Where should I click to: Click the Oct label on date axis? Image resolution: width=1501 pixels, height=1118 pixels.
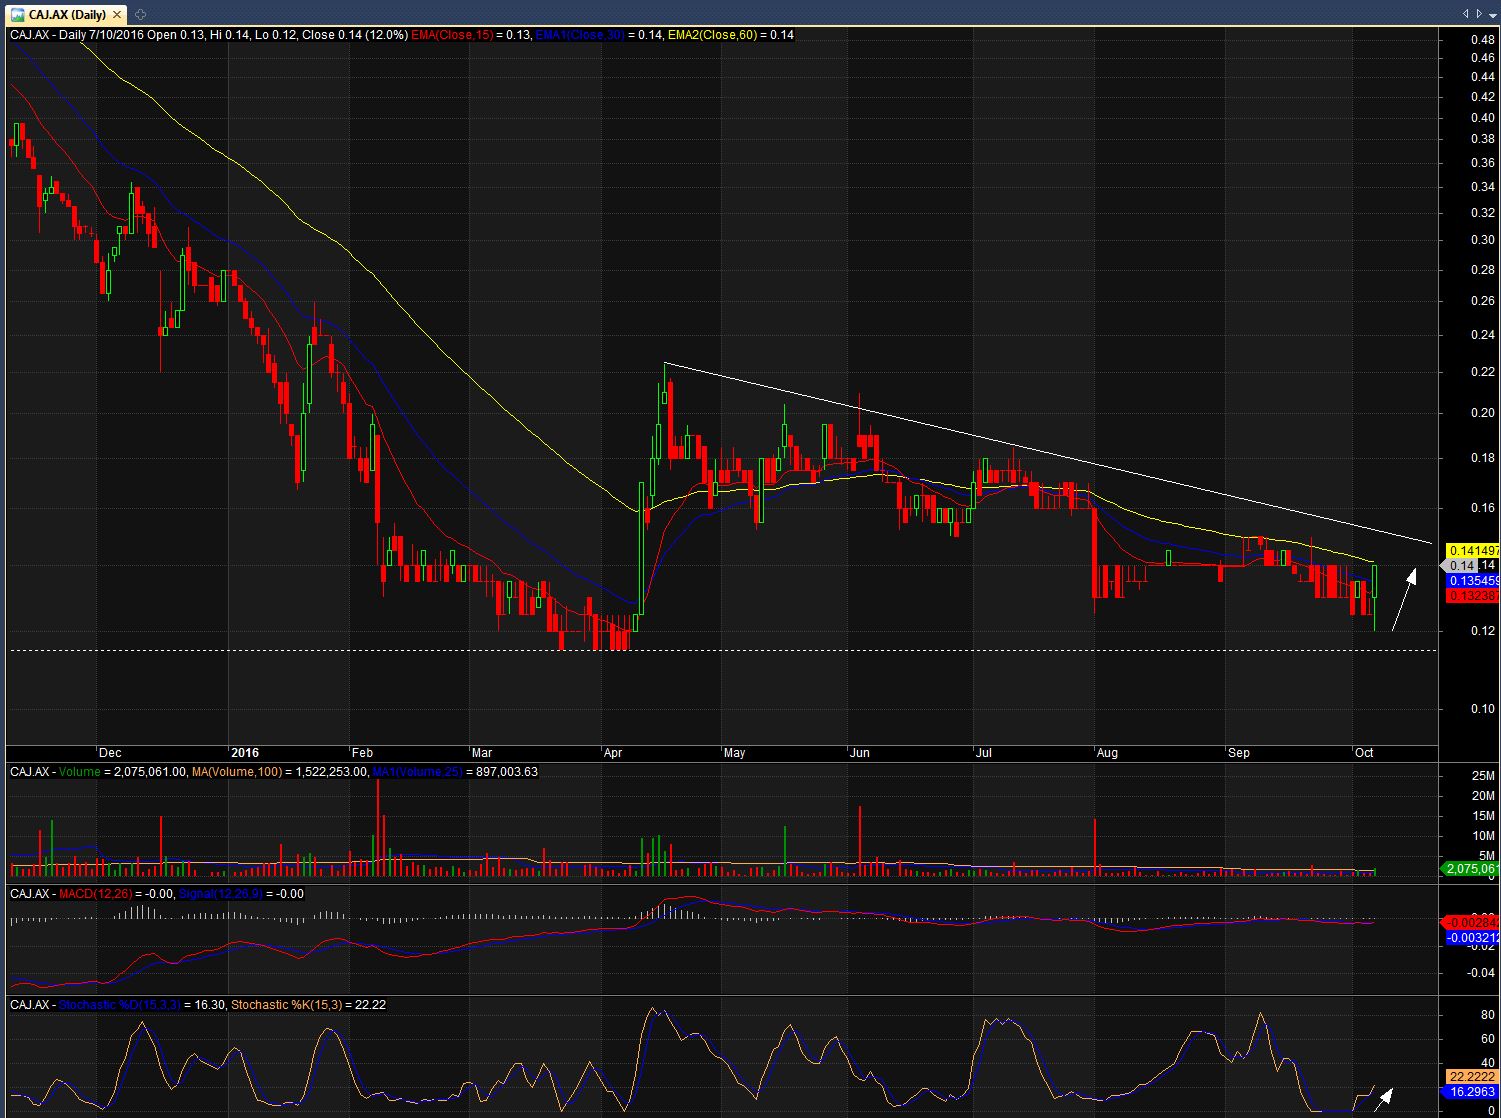click(x=1363, y=753)
